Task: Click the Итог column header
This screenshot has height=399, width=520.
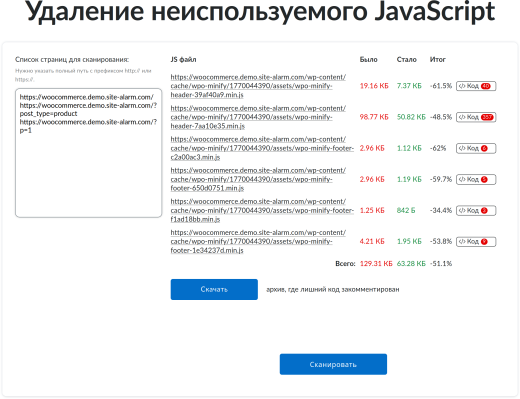Action: click(438, 59)
